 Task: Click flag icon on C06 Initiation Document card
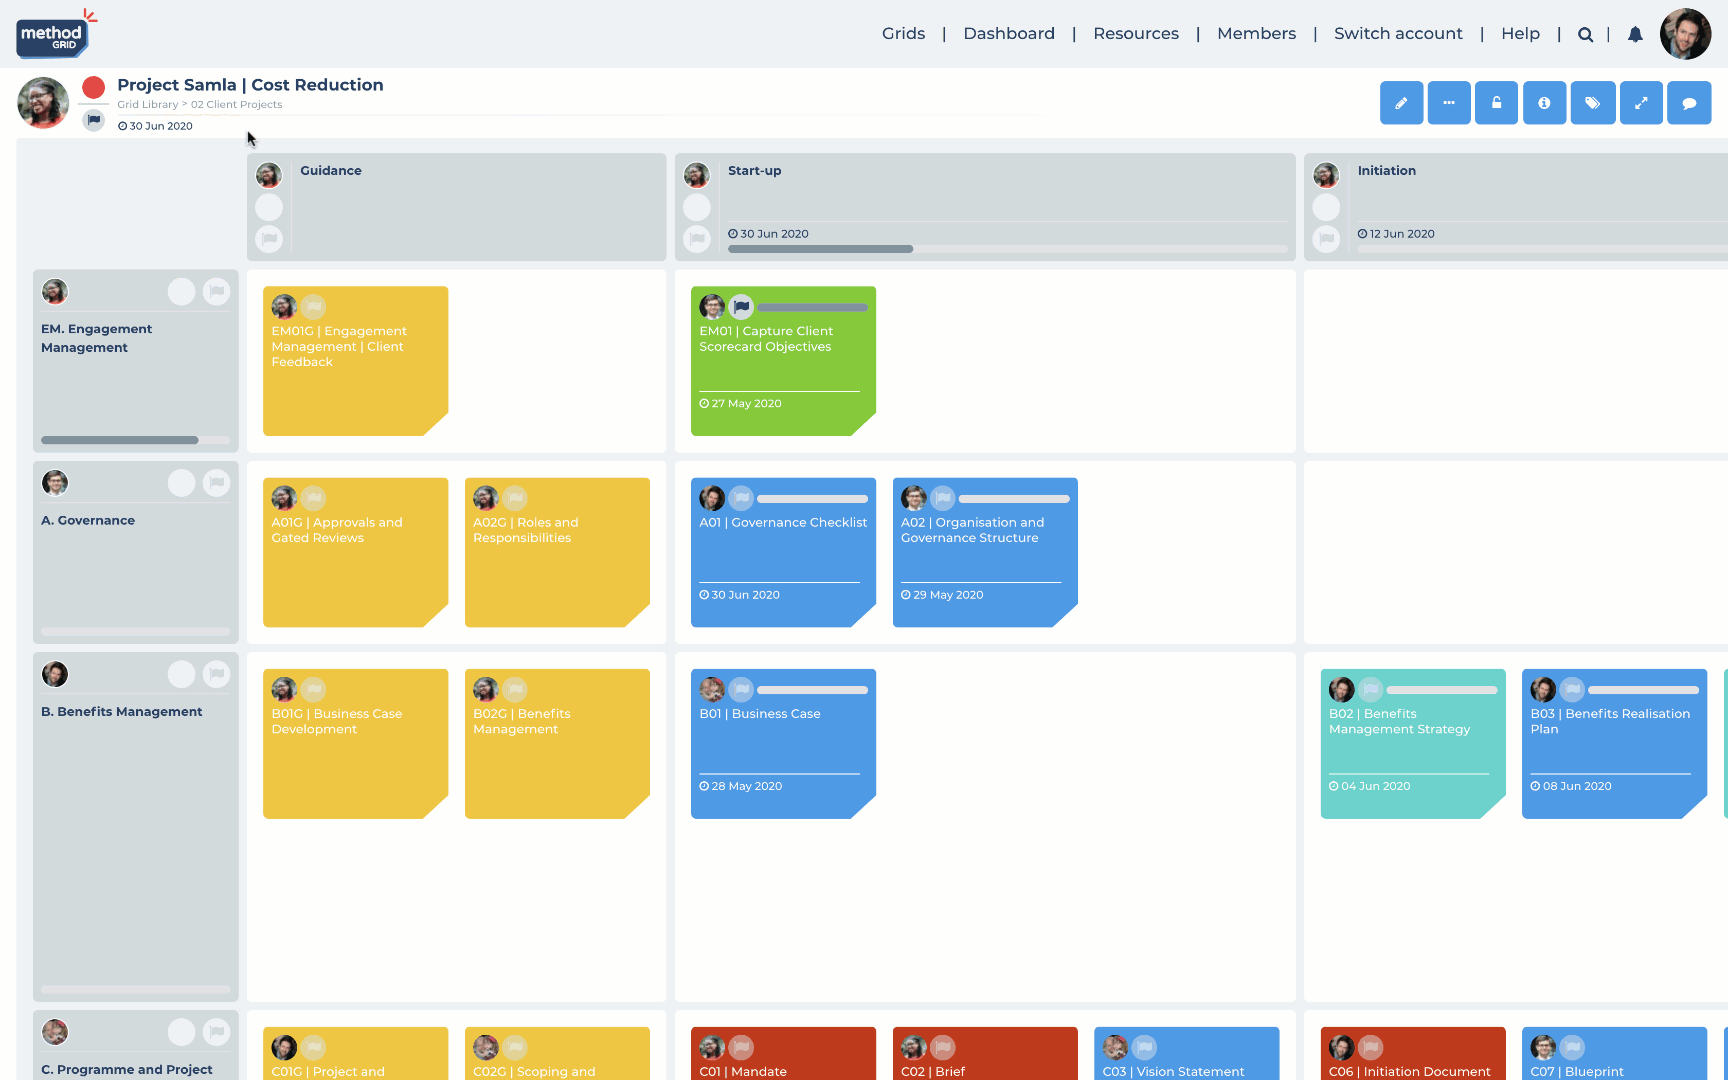[x=1370, y=1047]
